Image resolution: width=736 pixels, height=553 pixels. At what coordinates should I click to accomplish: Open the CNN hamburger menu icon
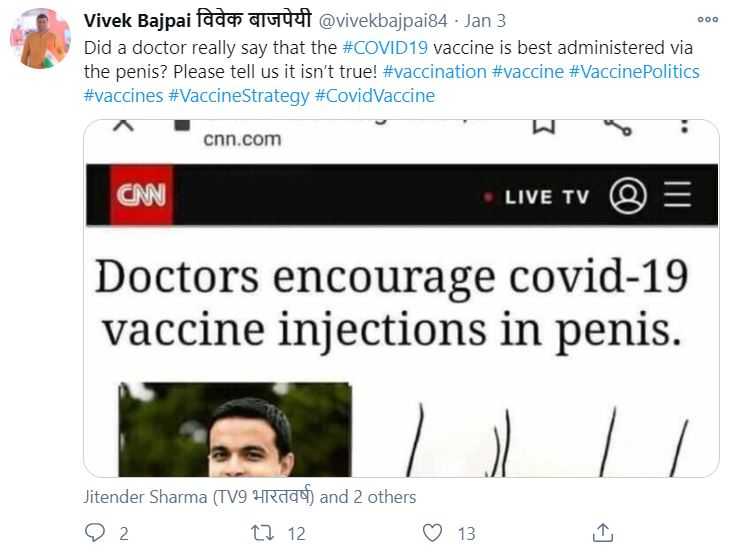(x=677, y=195)
